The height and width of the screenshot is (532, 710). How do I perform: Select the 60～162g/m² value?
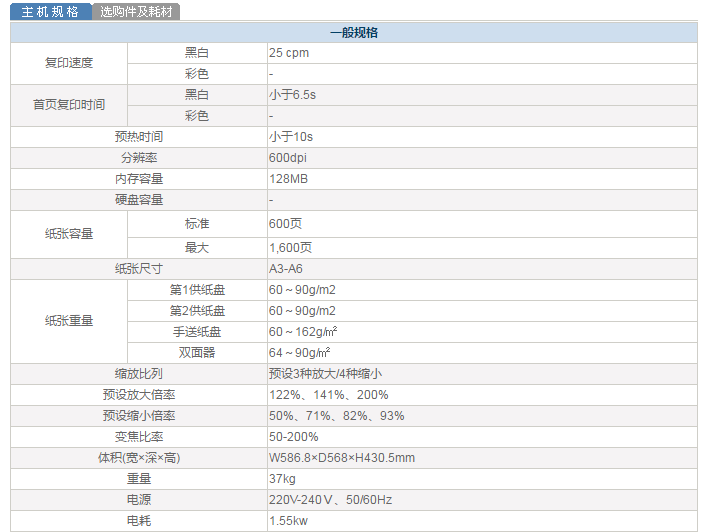pyautogui.click(x=303, y=332)
